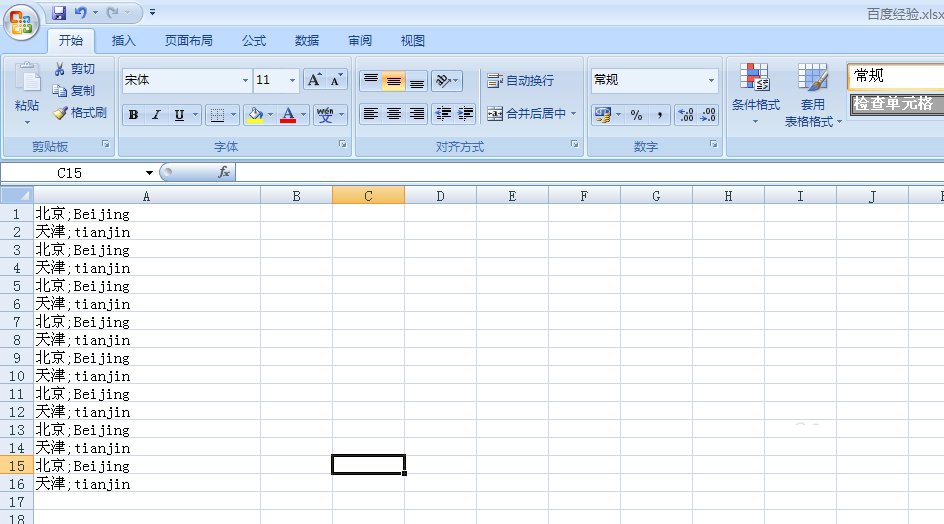Open Conditional Formatting (条件格式)
The width and height of the screenshot is (944, 524).
point(755,92)
